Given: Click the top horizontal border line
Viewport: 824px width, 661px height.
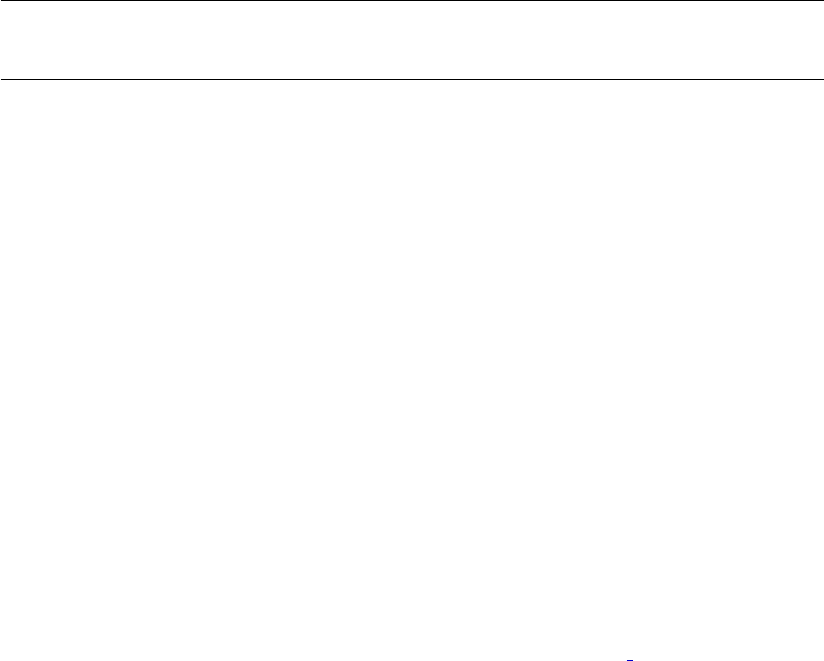Looking at the screenshot, I should point(412,1).
